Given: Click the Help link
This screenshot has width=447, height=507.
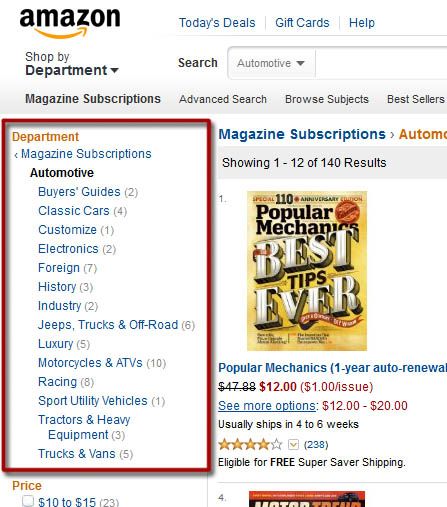Looking at the screenshot, I should (x=362, y=23).
